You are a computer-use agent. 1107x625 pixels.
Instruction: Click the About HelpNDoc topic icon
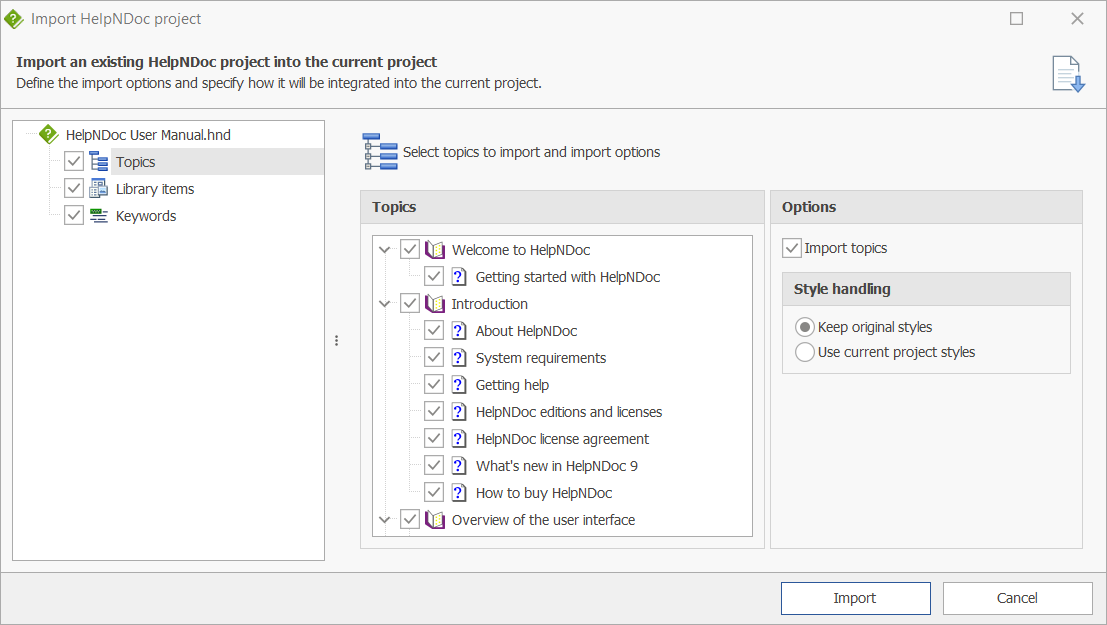pos(459,331)
